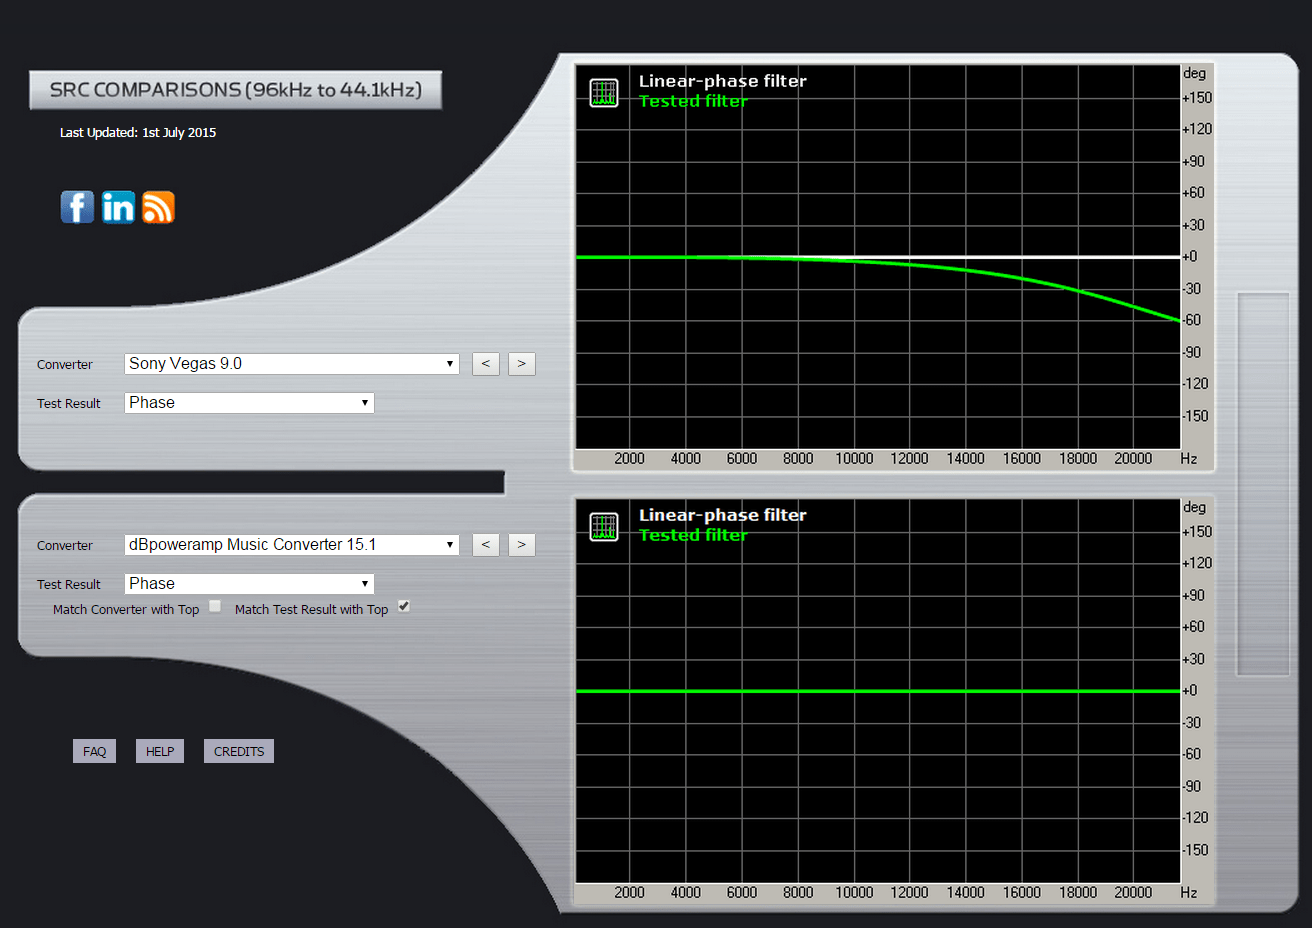1312x928 pixels.
Task: Select the previous converter for the bottom chart
Action: [486, 544]
